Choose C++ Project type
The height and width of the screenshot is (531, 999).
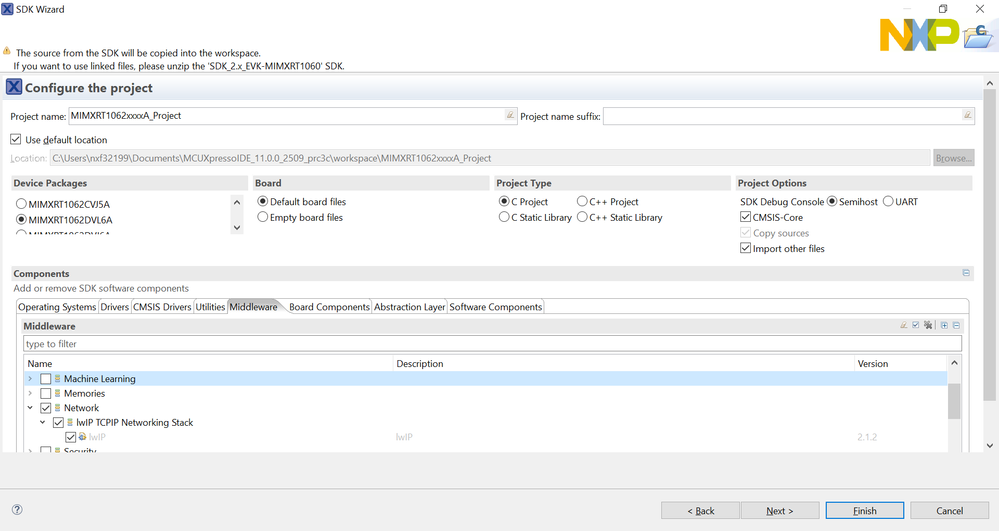pos(582,201)
